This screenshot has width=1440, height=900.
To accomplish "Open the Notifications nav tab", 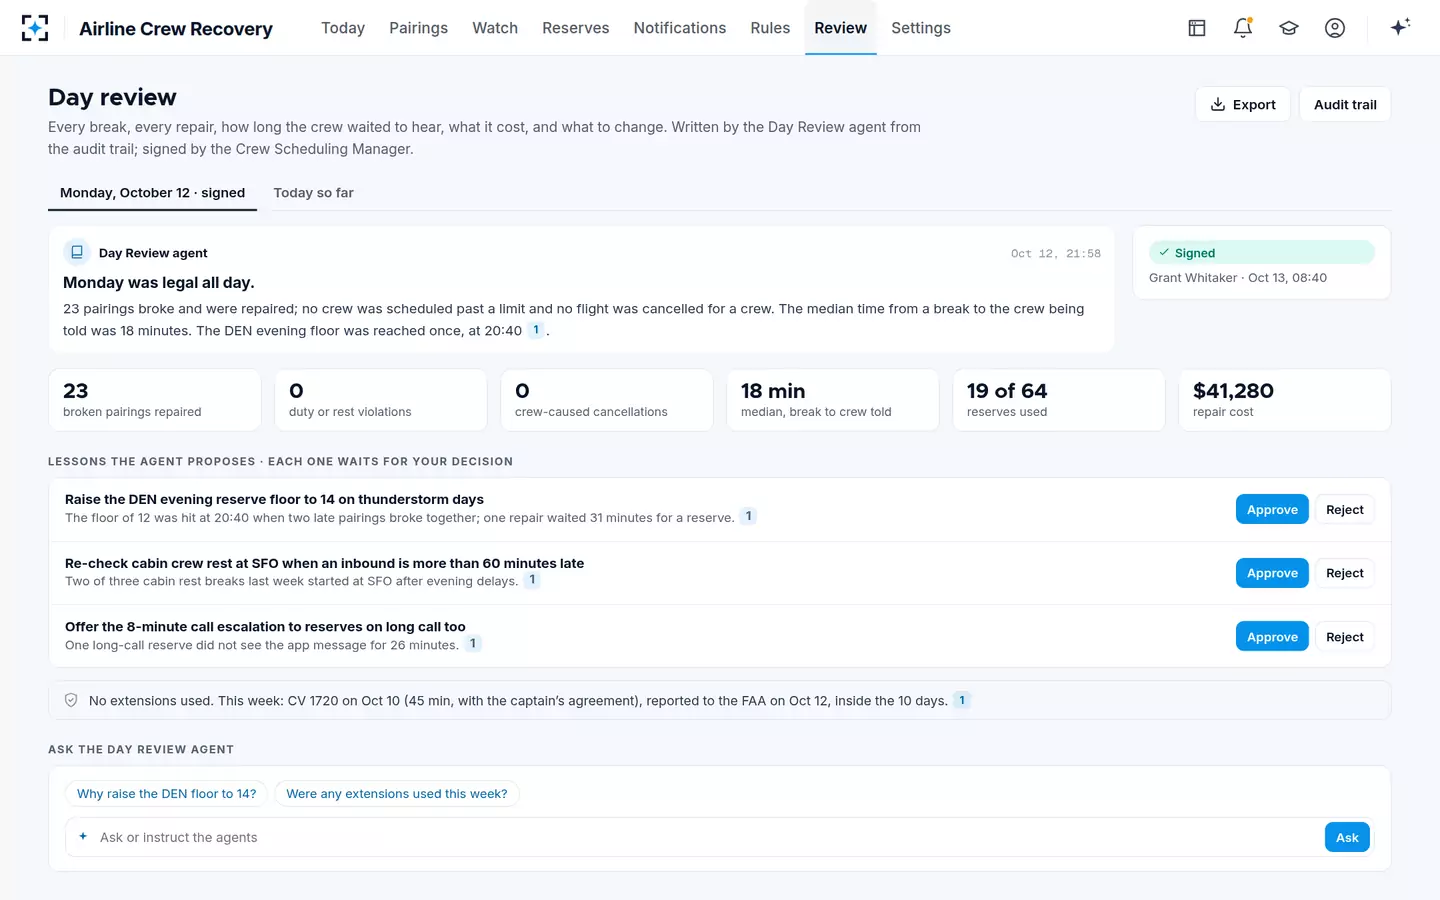I will coord(680,28).
